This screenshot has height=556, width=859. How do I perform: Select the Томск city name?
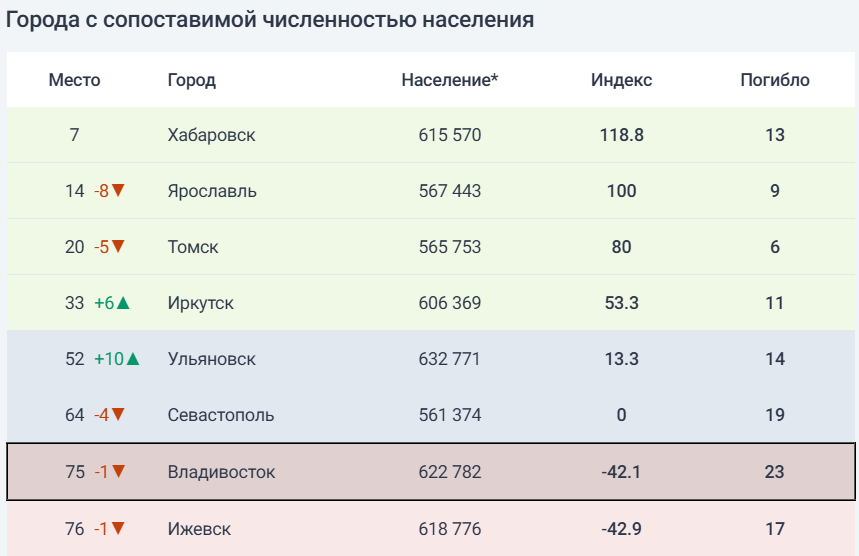(193, 247)
